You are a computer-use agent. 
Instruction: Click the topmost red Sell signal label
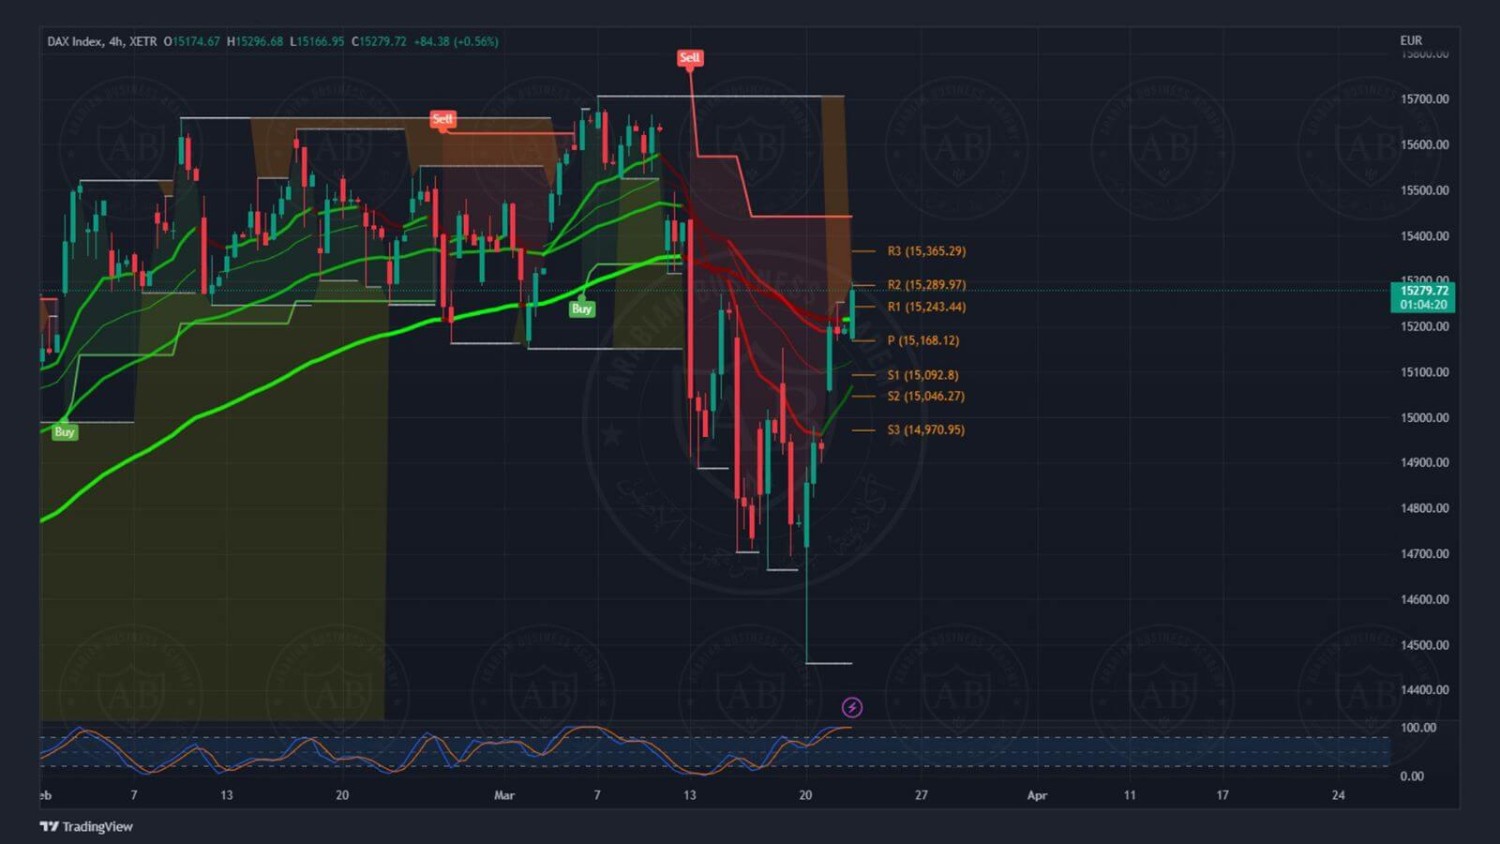pyautogui.click(x=690, y=58)
